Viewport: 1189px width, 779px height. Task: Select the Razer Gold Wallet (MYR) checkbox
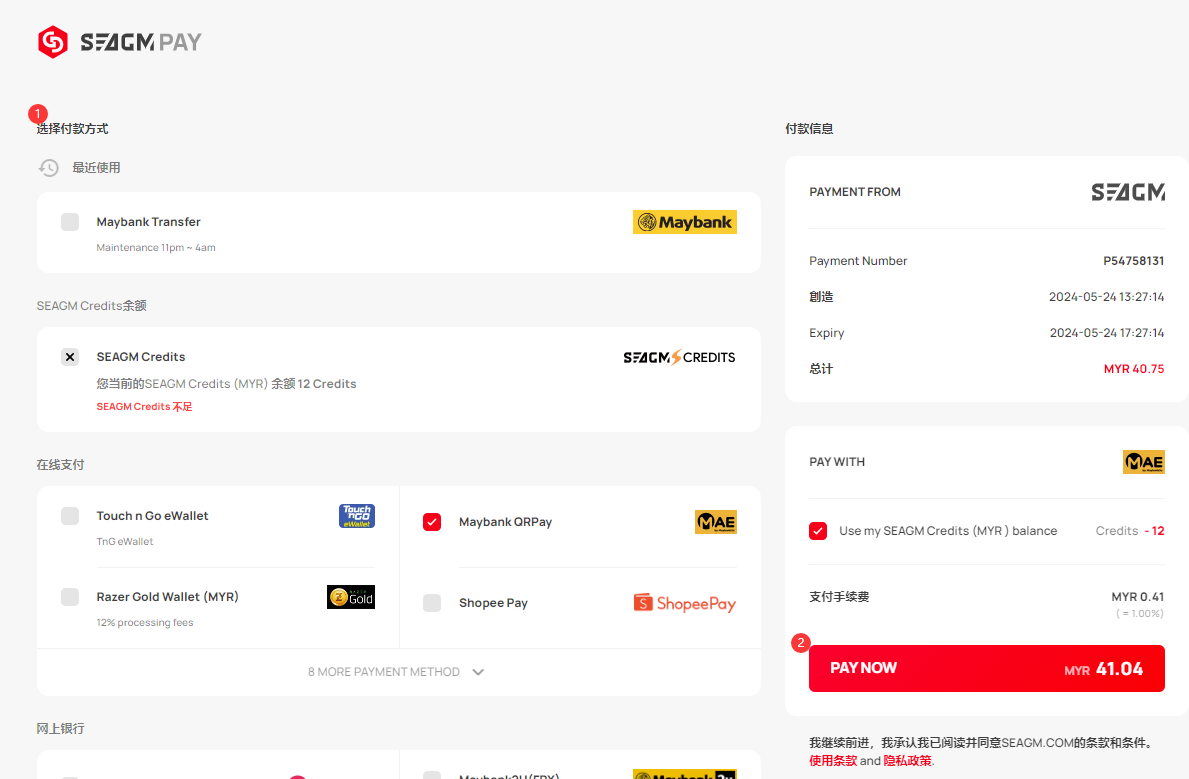pyautogui.click(x=70, y=597)
